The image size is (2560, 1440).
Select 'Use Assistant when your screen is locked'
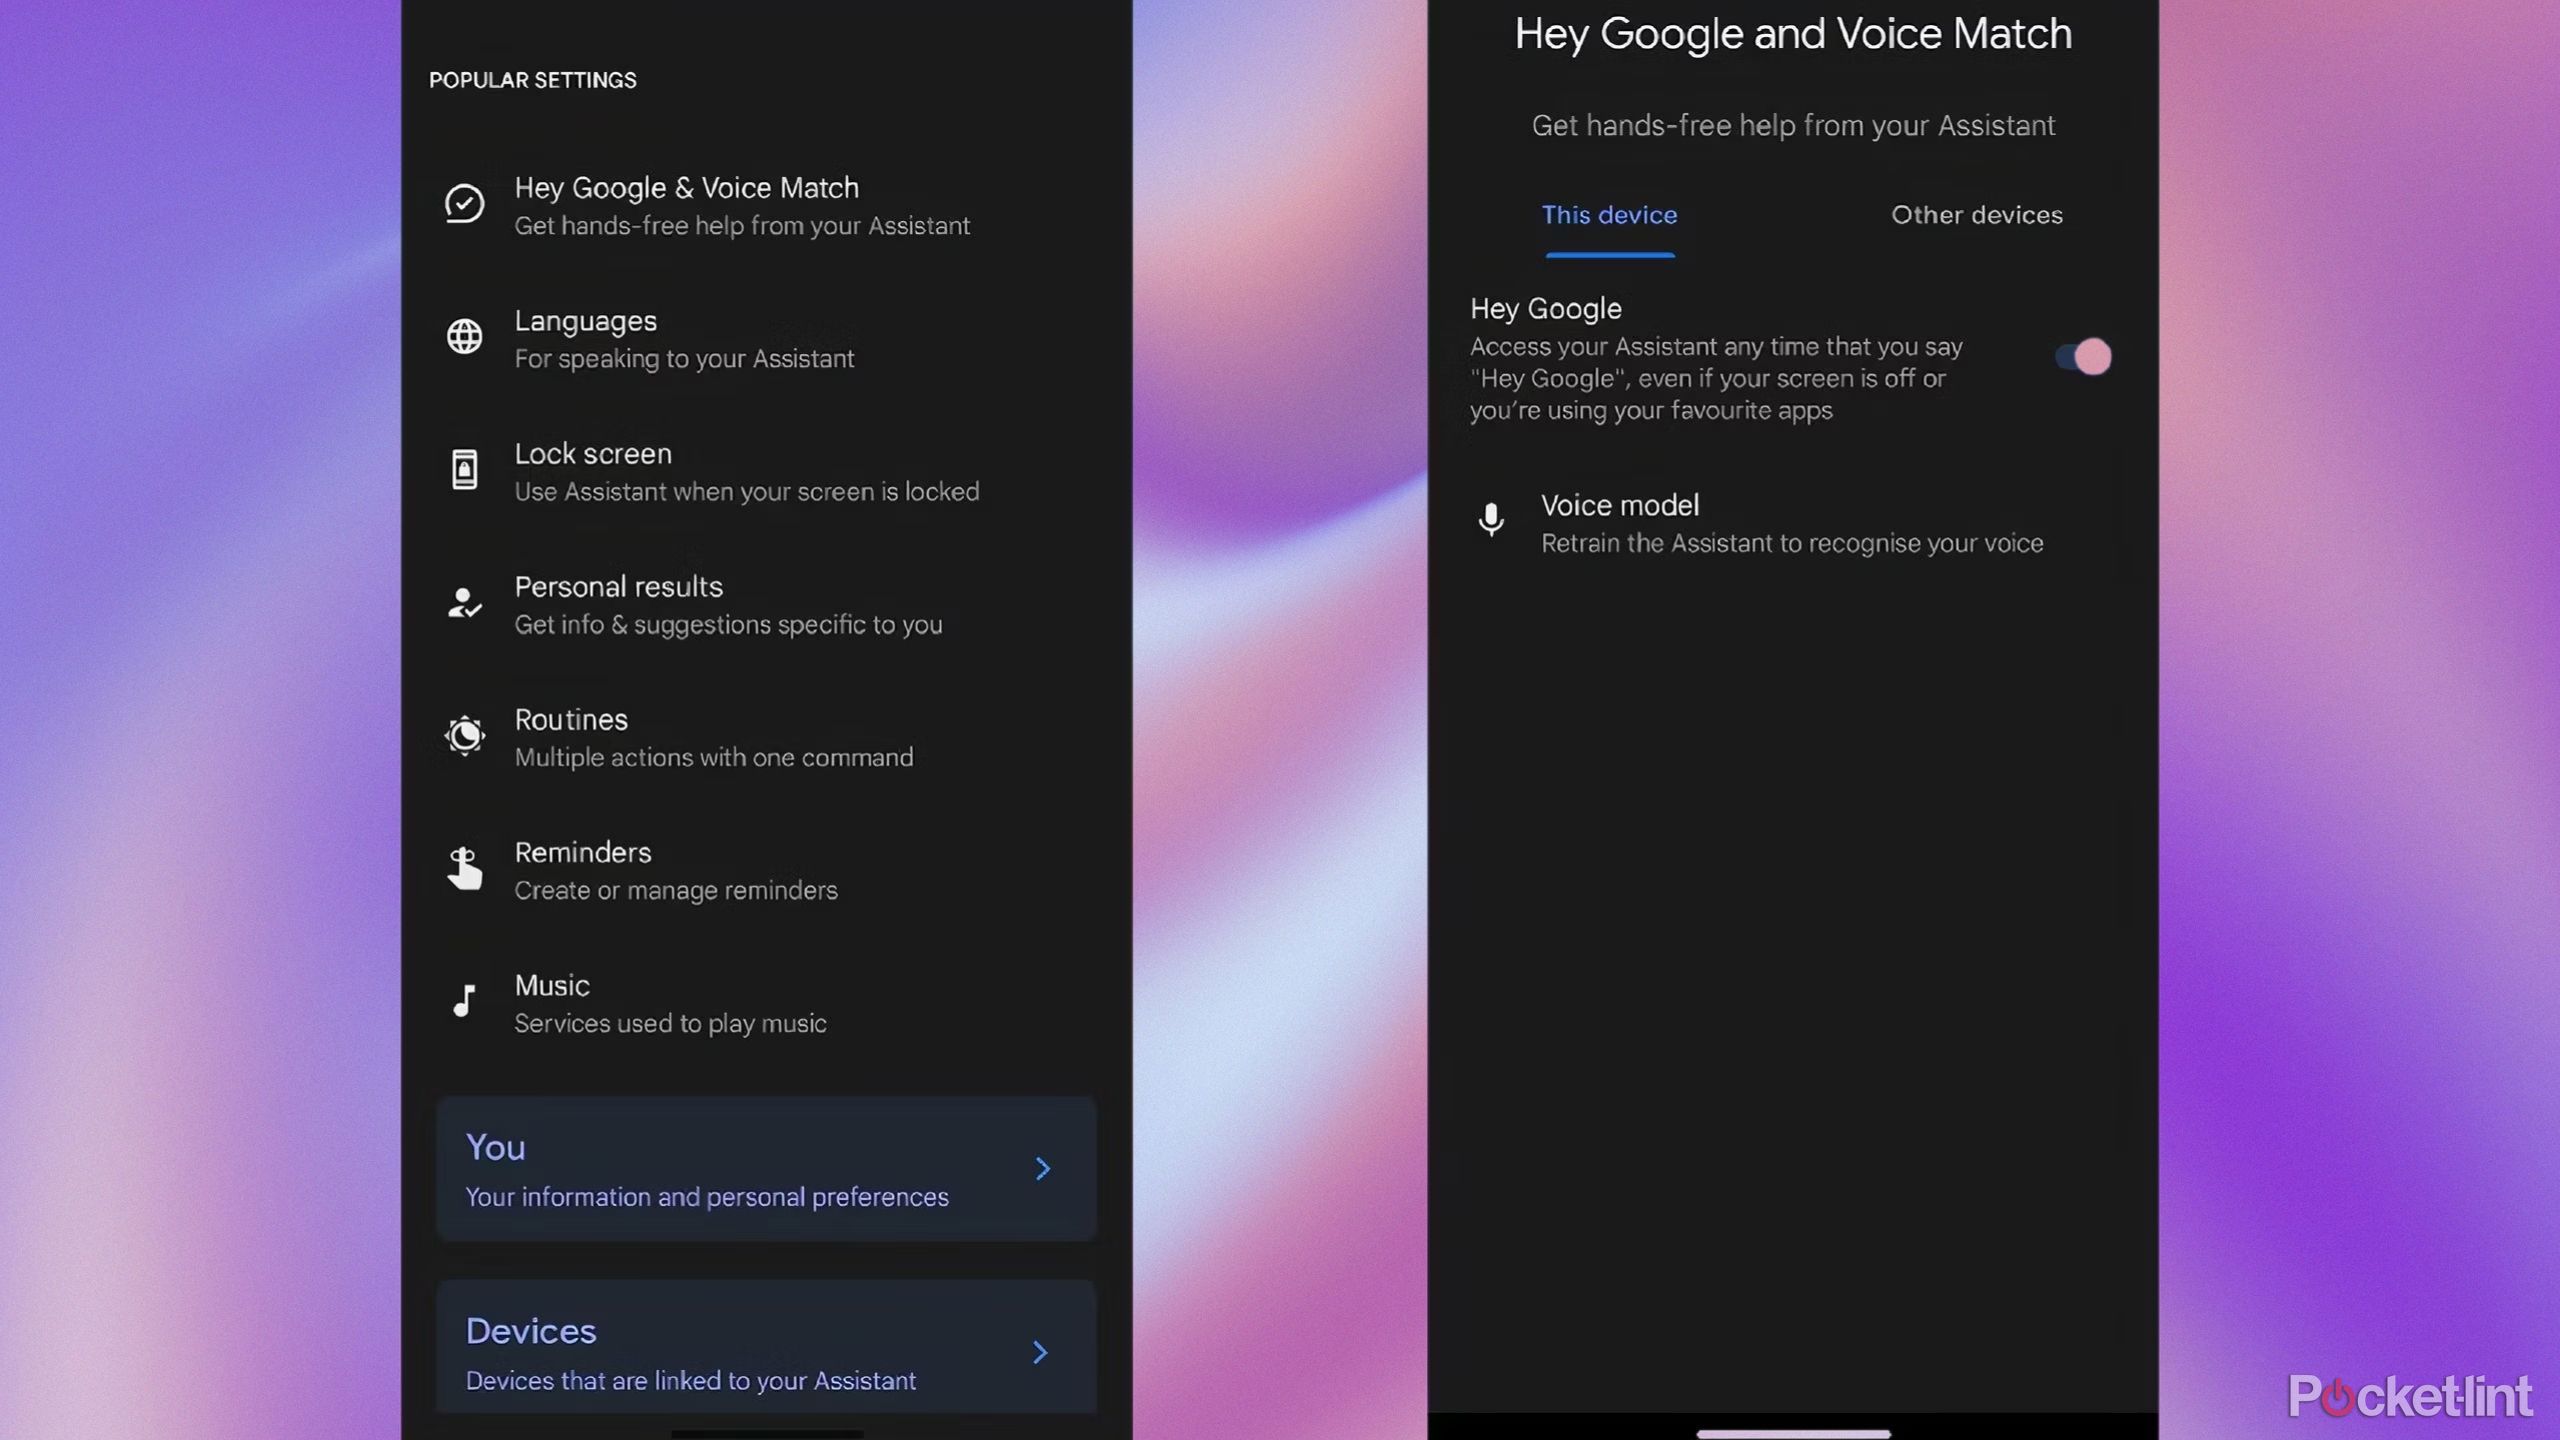[746, 492]
